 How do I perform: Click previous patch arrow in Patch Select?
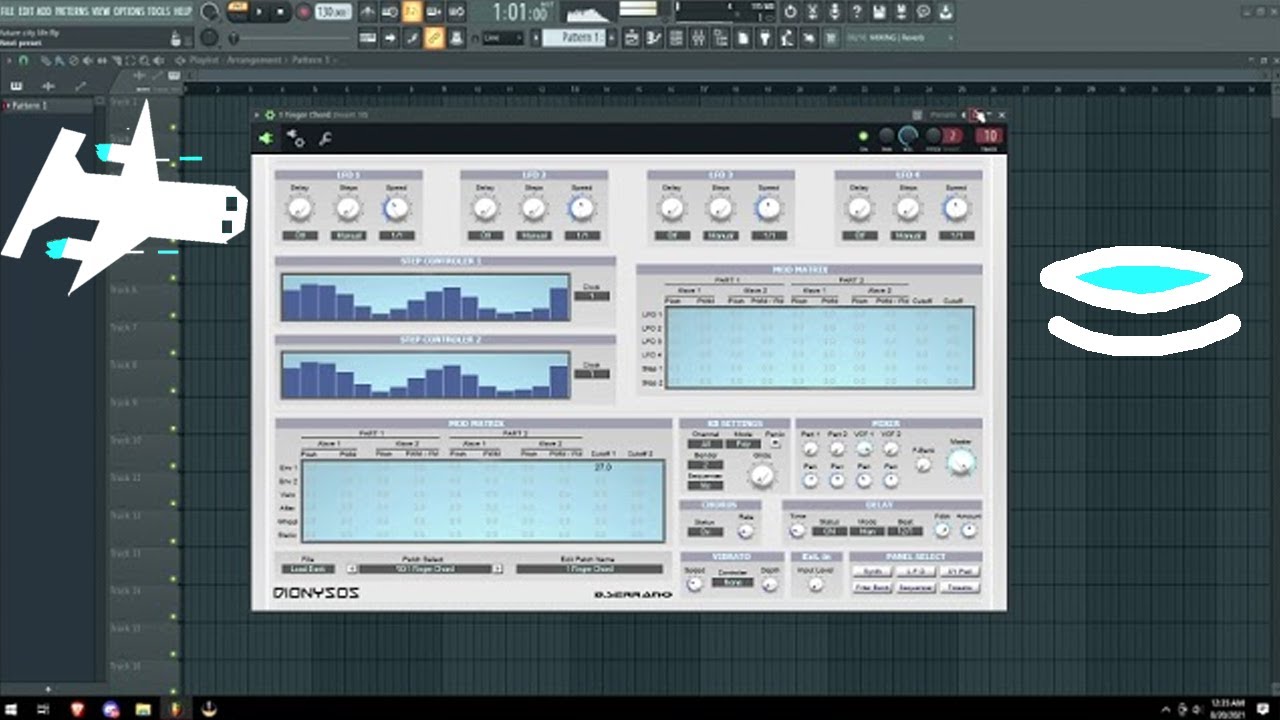coord(352,569)
